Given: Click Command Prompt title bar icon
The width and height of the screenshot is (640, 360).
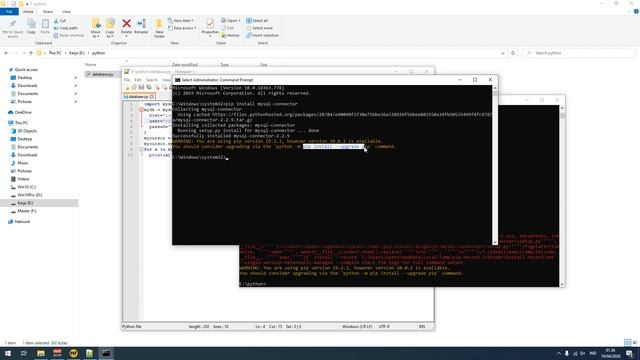Looking at the screenshot, I should (178, 80).
